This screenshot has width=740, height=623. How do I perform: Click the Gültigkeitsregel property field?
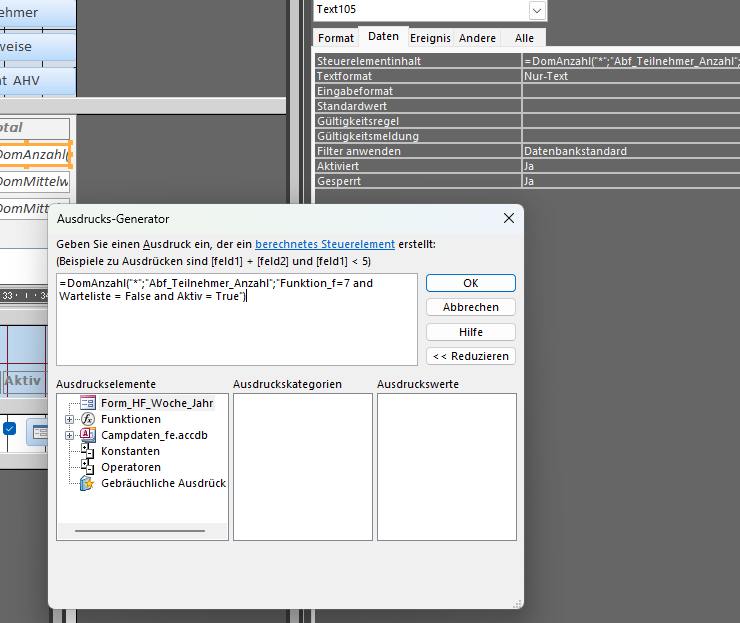coord(631,121)
